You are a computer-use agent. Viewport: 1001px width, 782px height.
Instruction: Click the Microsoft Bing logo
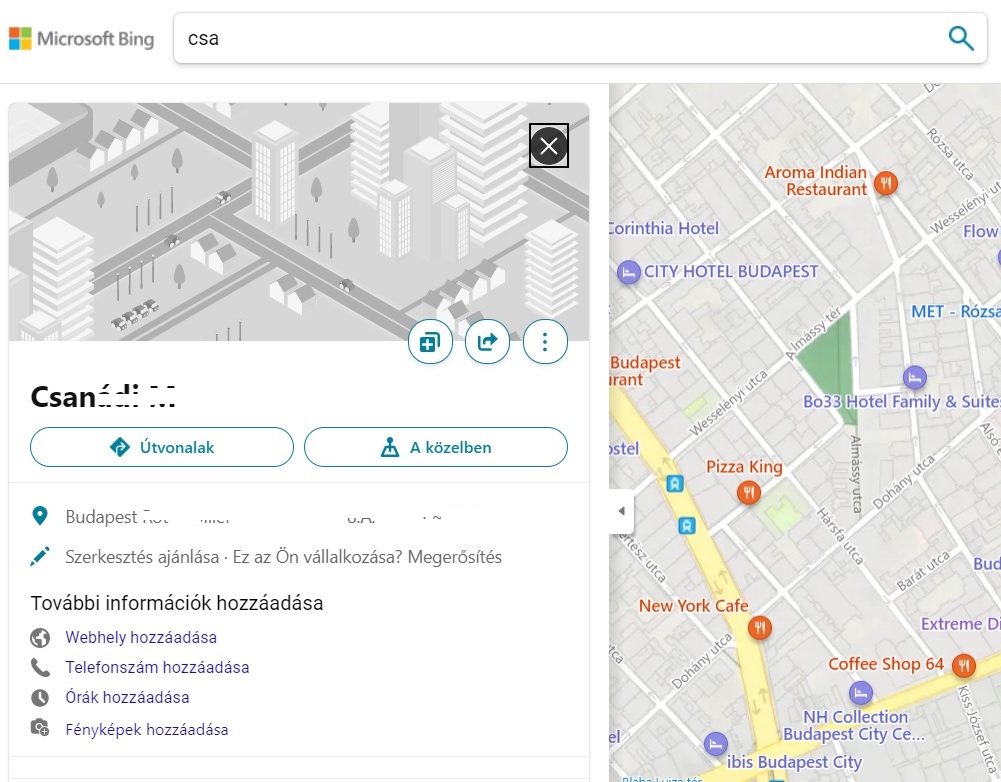click(81, 38)
